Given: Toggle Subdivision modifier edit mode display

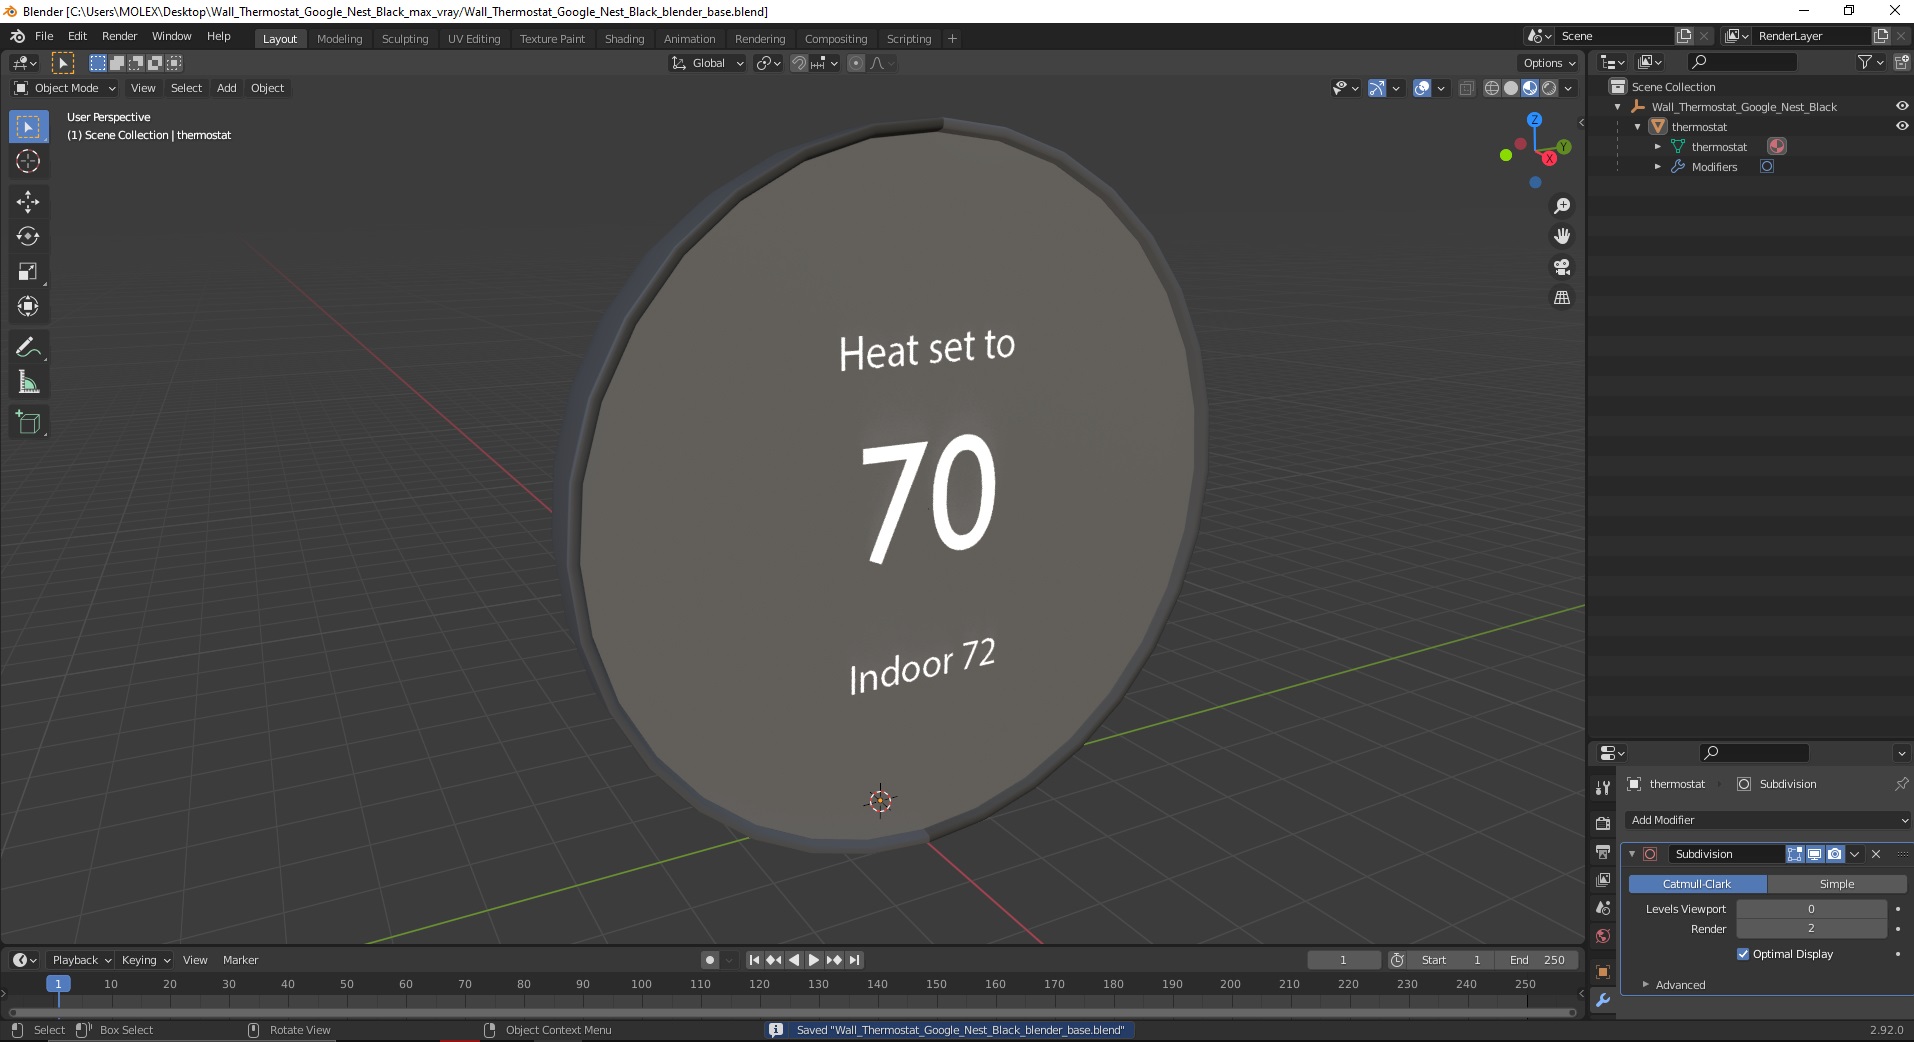Looking at the screenshot, I should click(1795, 854).
